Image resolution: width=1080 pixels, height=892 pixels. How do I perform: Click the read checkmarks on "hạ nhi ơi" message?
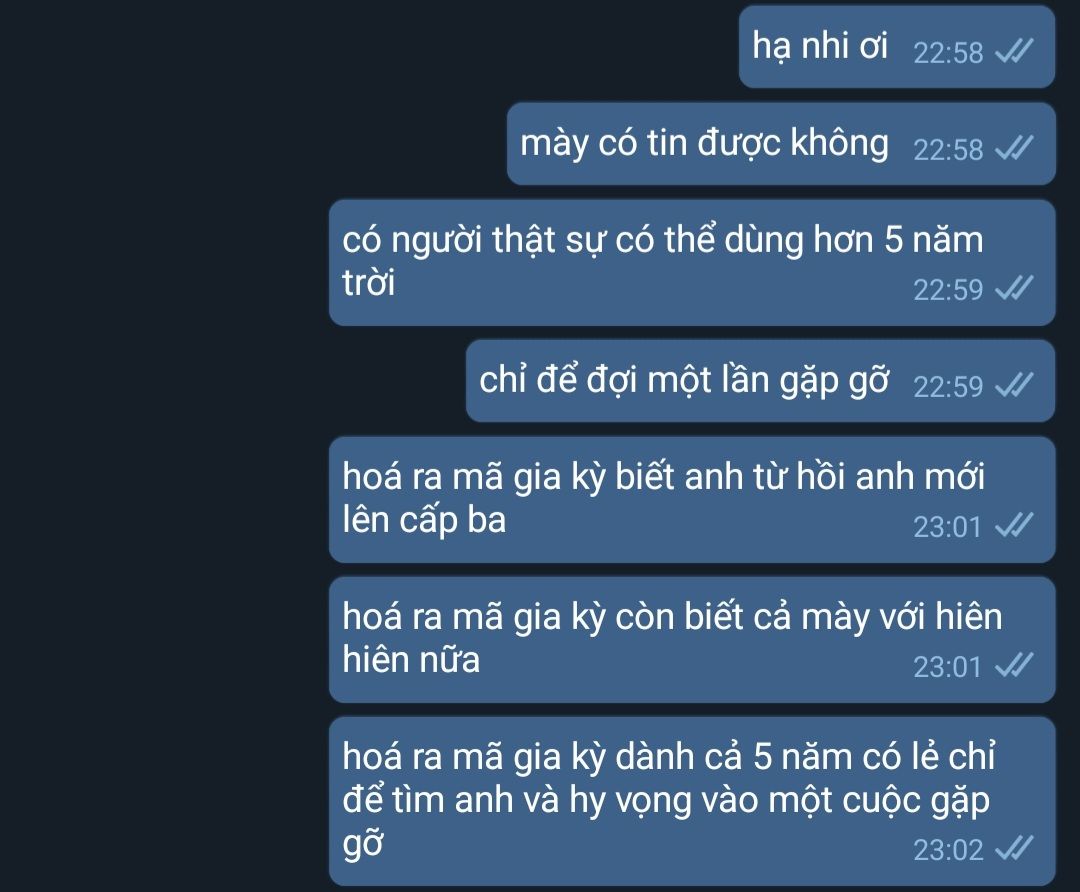[x=1015, y=50]
